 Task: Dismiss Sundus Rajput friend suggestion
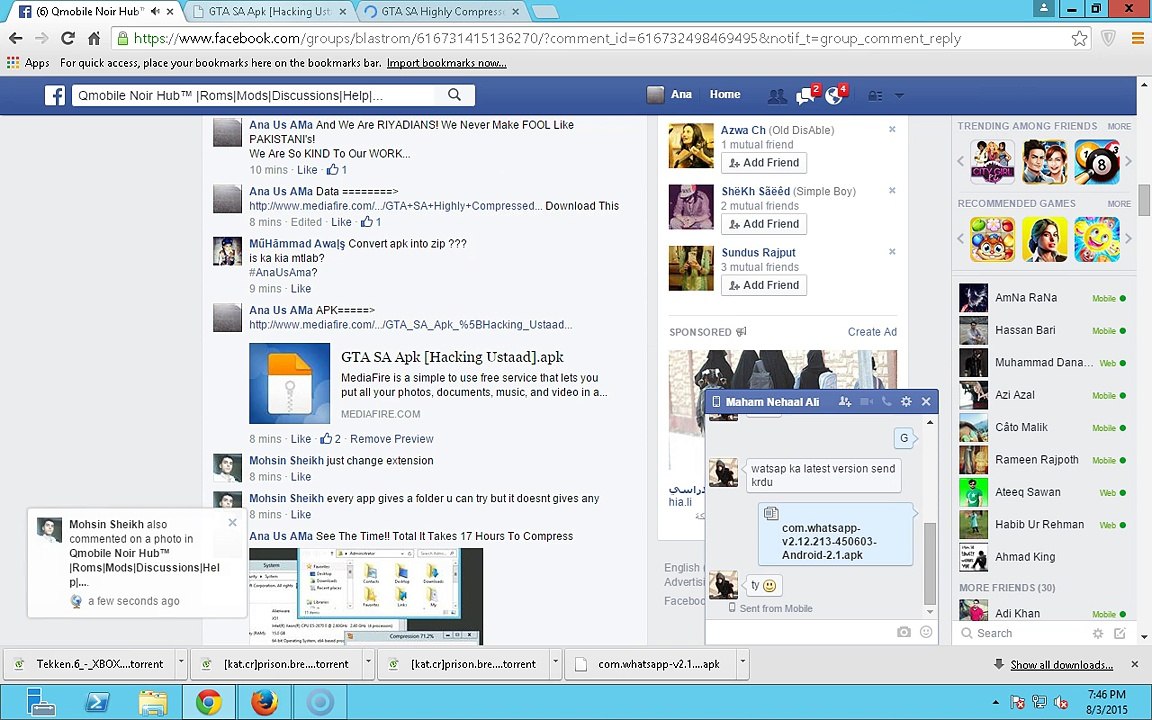point(892,251)
